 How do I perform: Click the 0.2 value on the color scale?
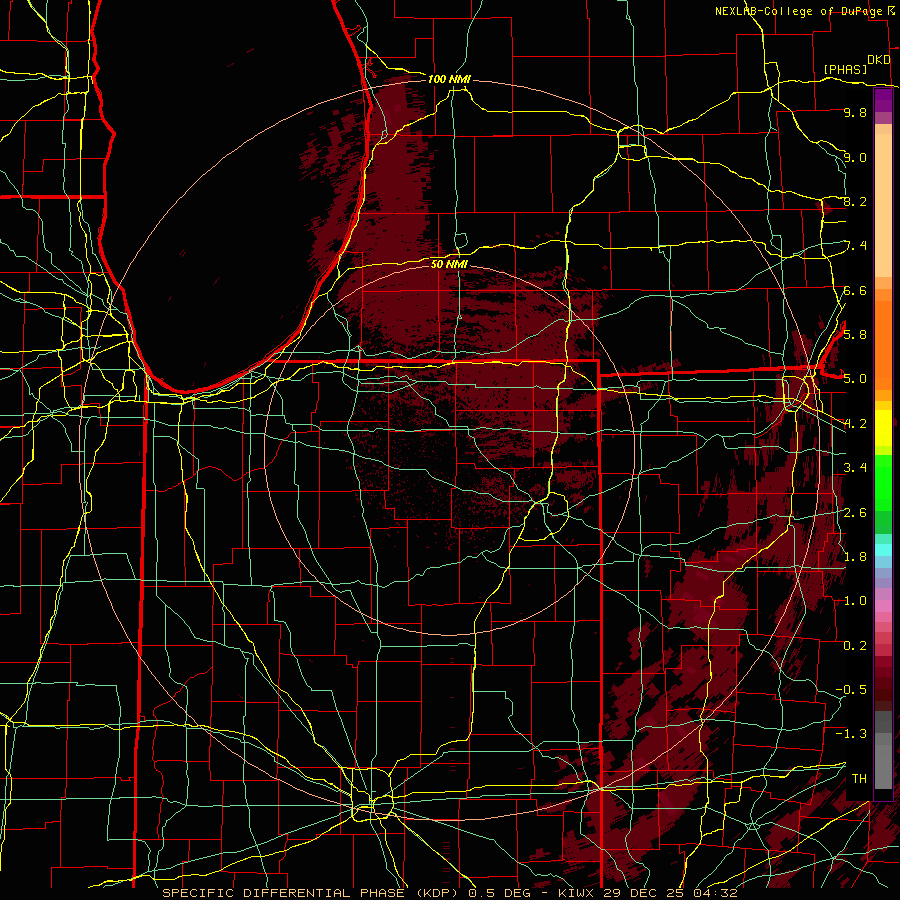pyautogui.click(x=855, y=645)
